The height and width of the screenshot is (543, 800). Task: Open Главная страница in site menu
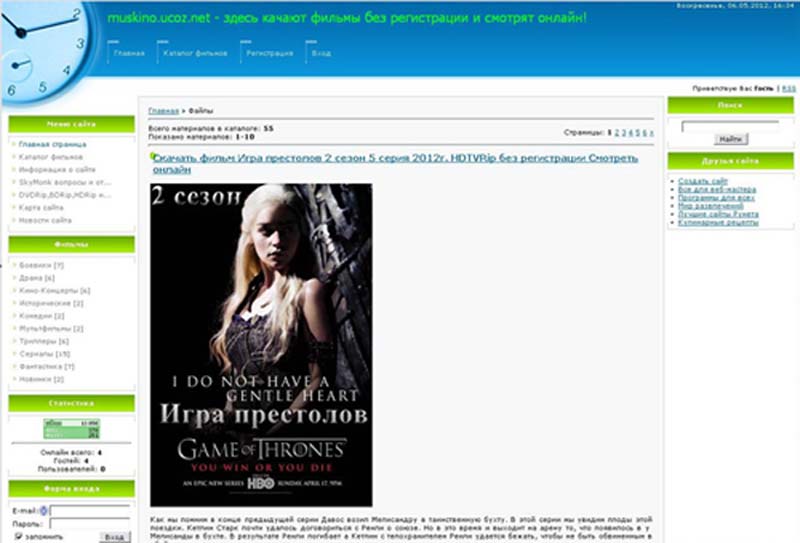pos(52,144)
